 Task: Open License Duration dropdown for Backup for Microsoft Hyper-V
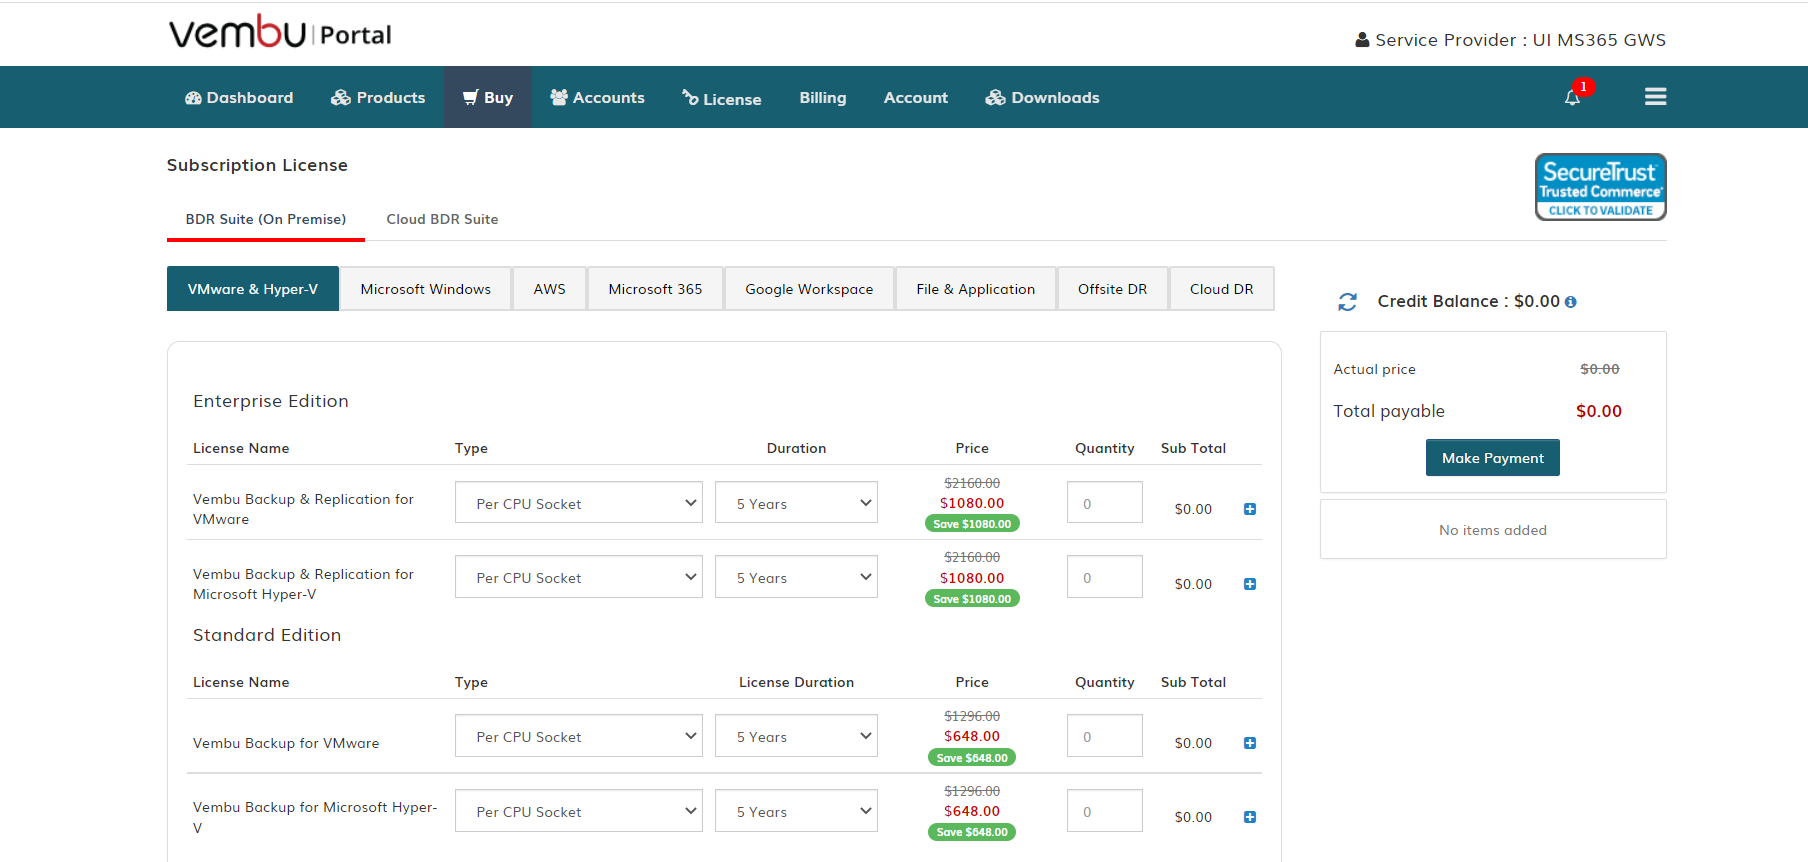tap(796, 811)
